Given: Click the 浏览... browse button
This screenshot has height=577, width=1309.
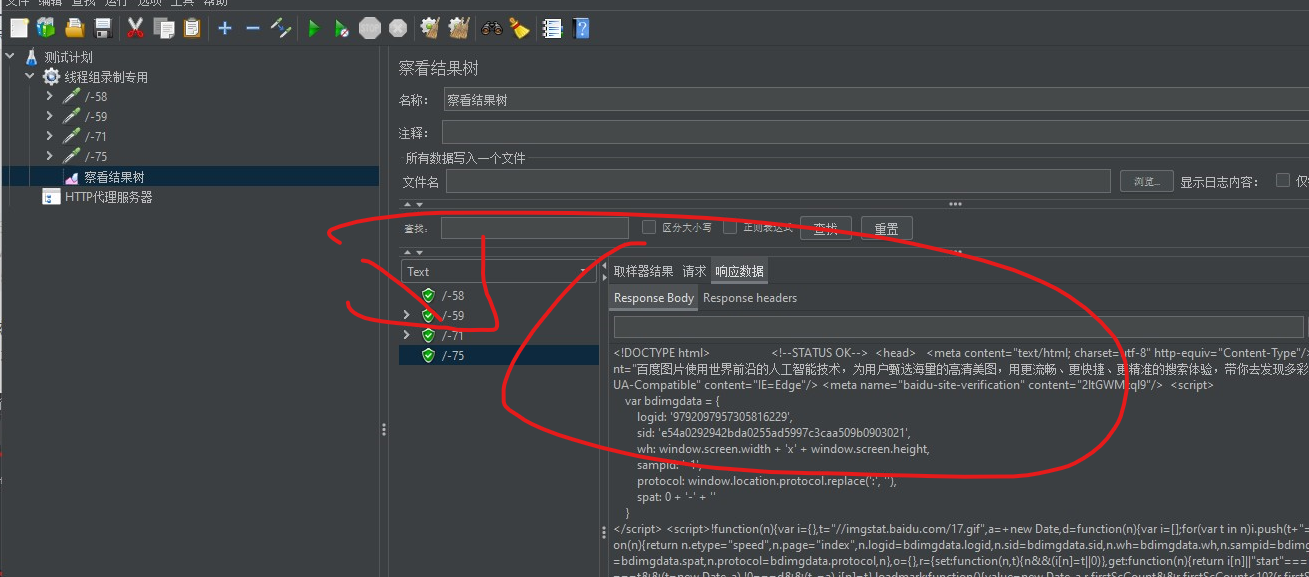Looking at the screenshot, I should 1146,181.
